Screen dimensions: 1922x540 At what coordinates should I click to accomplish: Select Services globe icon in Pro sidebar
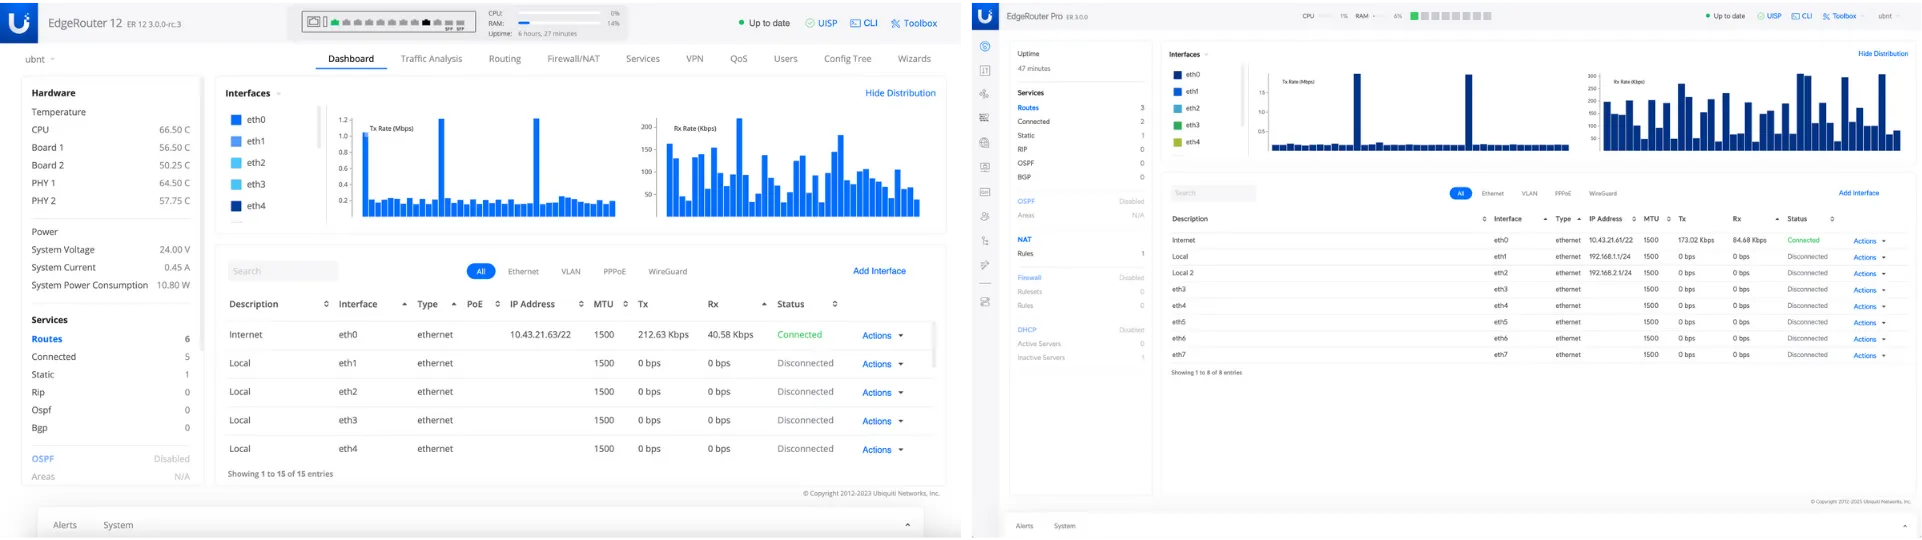[x=985, y=143]
